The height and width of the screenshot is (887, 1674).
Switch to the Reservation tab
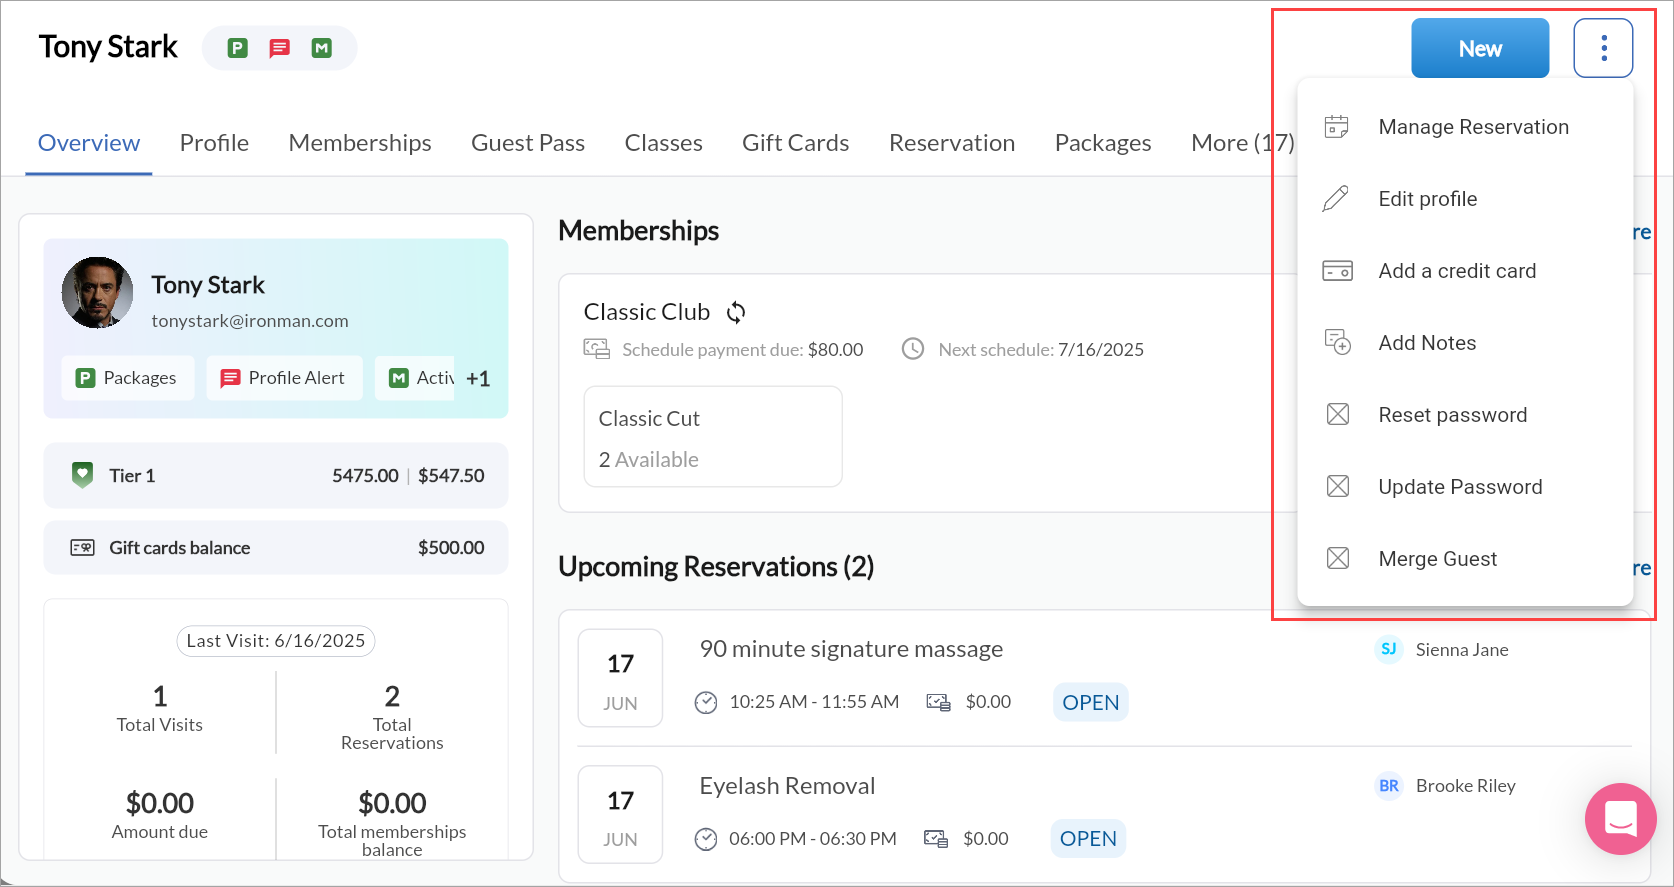[x=952, y=143]
